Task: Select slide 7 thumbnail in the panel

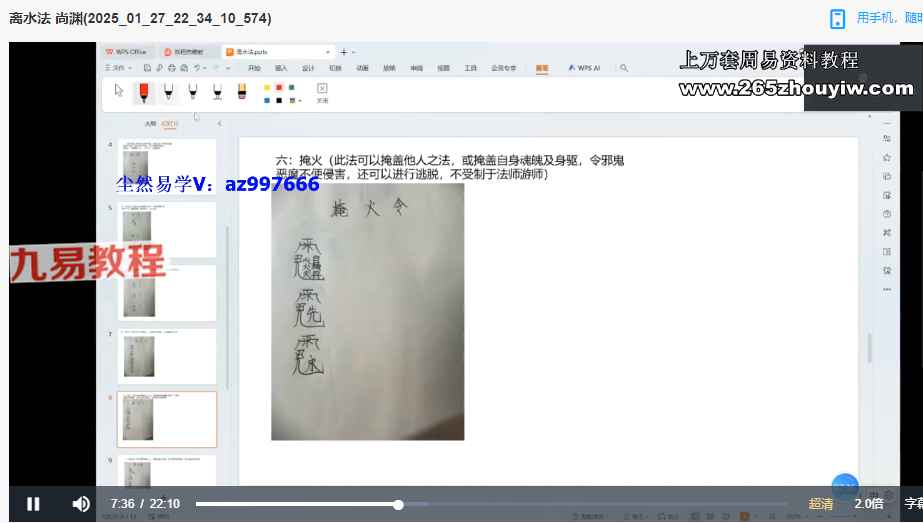Action: [x=166, y=356]
